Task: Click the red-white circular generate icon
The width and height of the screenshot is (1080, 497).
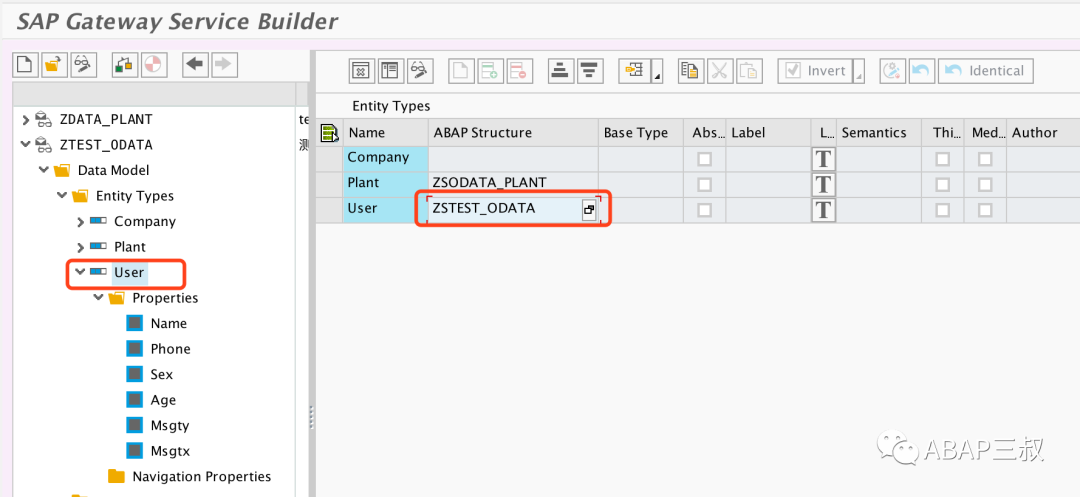Action: (x=153, y=65)
